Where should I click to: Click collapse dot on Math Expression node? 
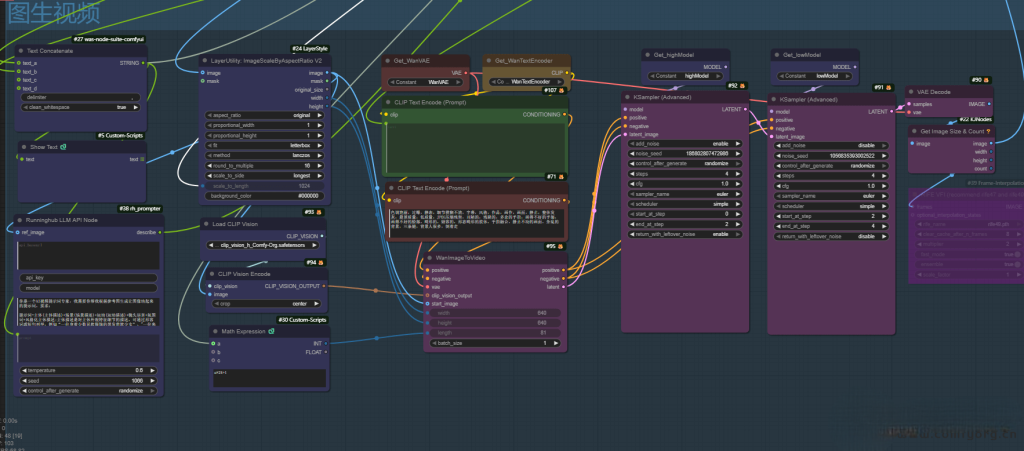pos(217,331)
